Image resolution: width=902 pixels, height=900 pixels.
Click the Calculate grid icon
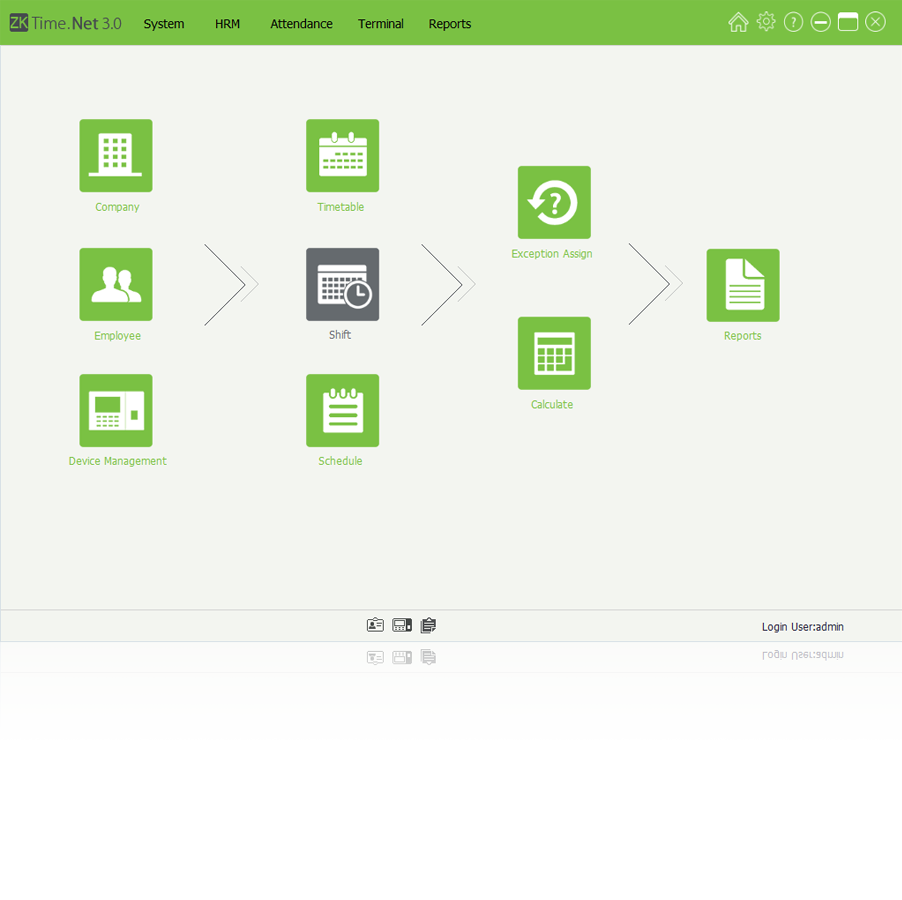click(x=554, y=354)
